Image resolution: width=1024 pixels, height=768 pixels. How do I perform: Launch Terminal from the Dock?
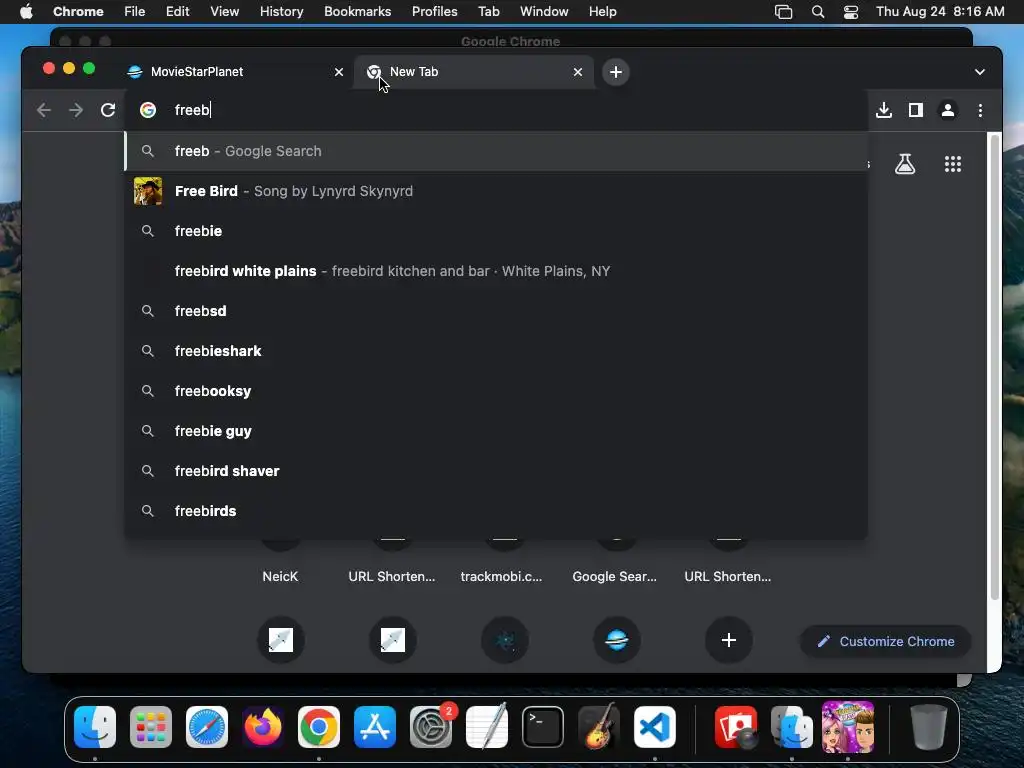543,727
